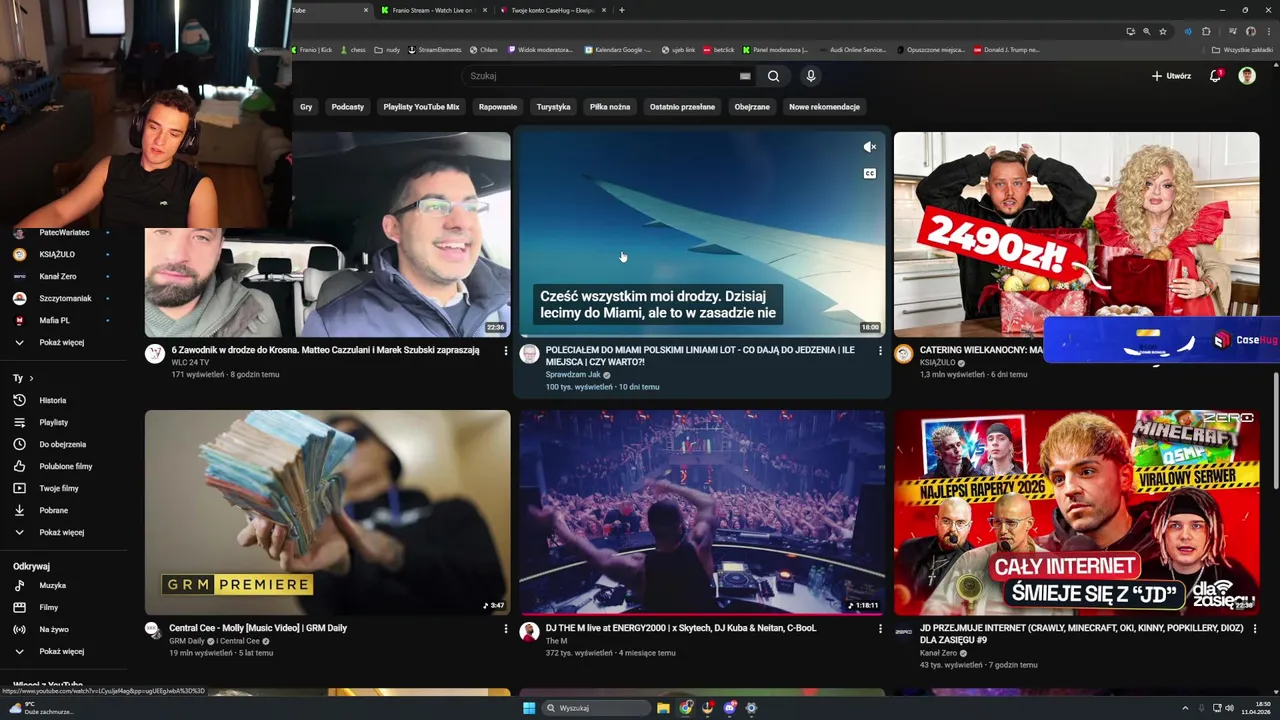Switch to Twoje konto CaseHug tab
This screenshot has height=720, width=1280.
[x=552, y=10]
